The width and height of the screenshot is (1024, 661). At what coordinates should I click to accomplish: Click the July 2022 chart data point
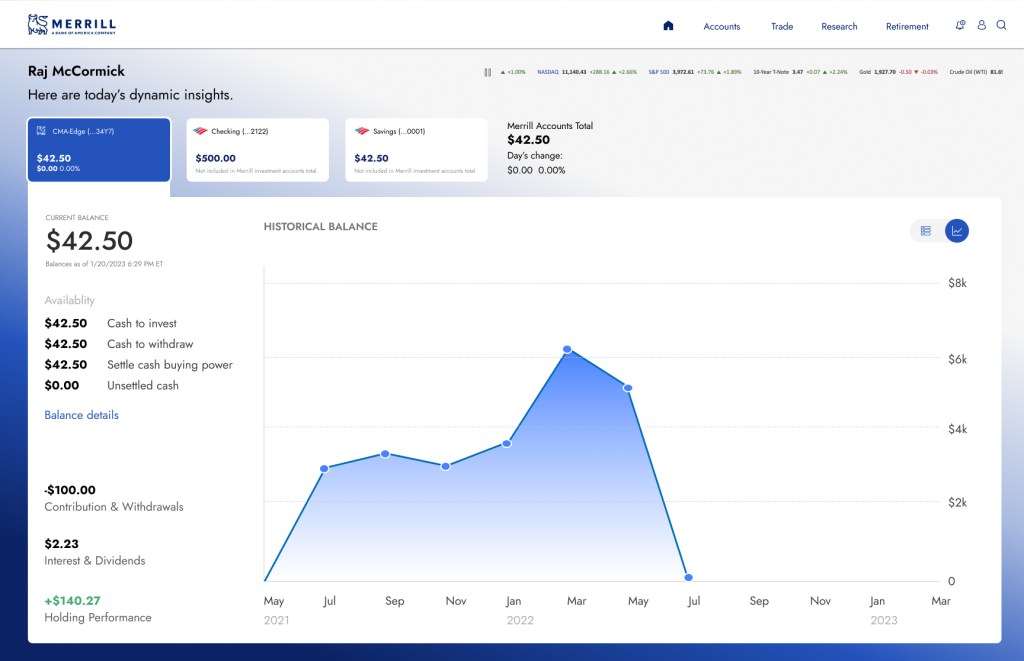pyautogui.click(x=688, y=577)
